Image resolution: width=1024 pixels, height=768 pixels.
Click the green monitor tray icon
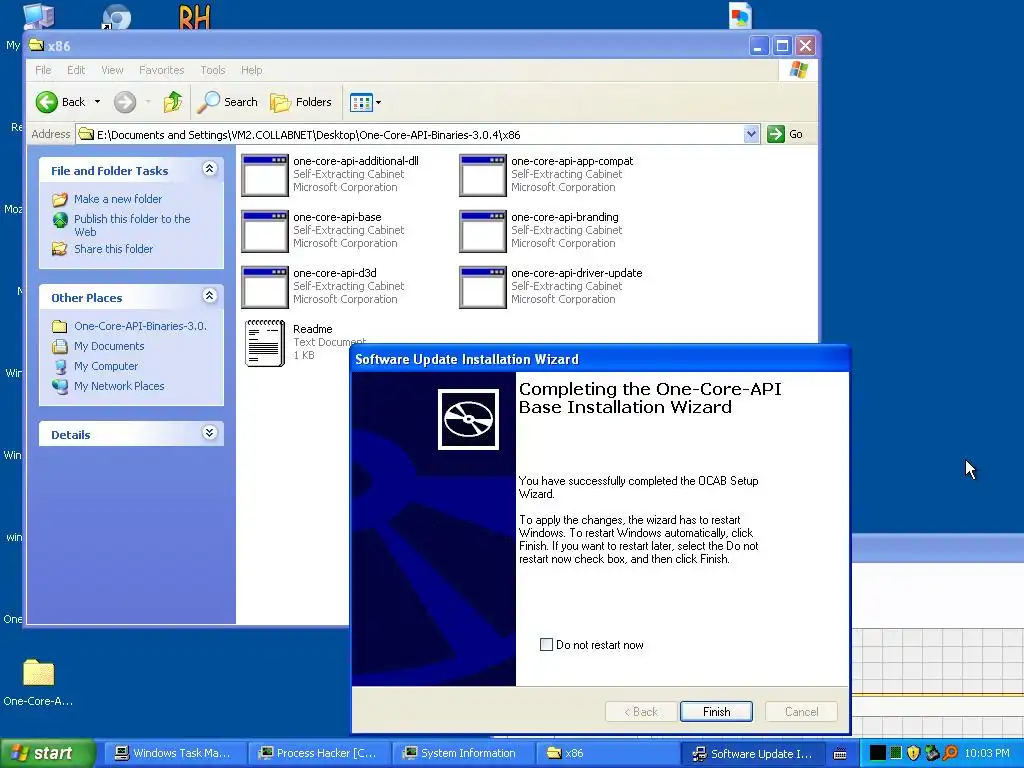pos(896,754)
